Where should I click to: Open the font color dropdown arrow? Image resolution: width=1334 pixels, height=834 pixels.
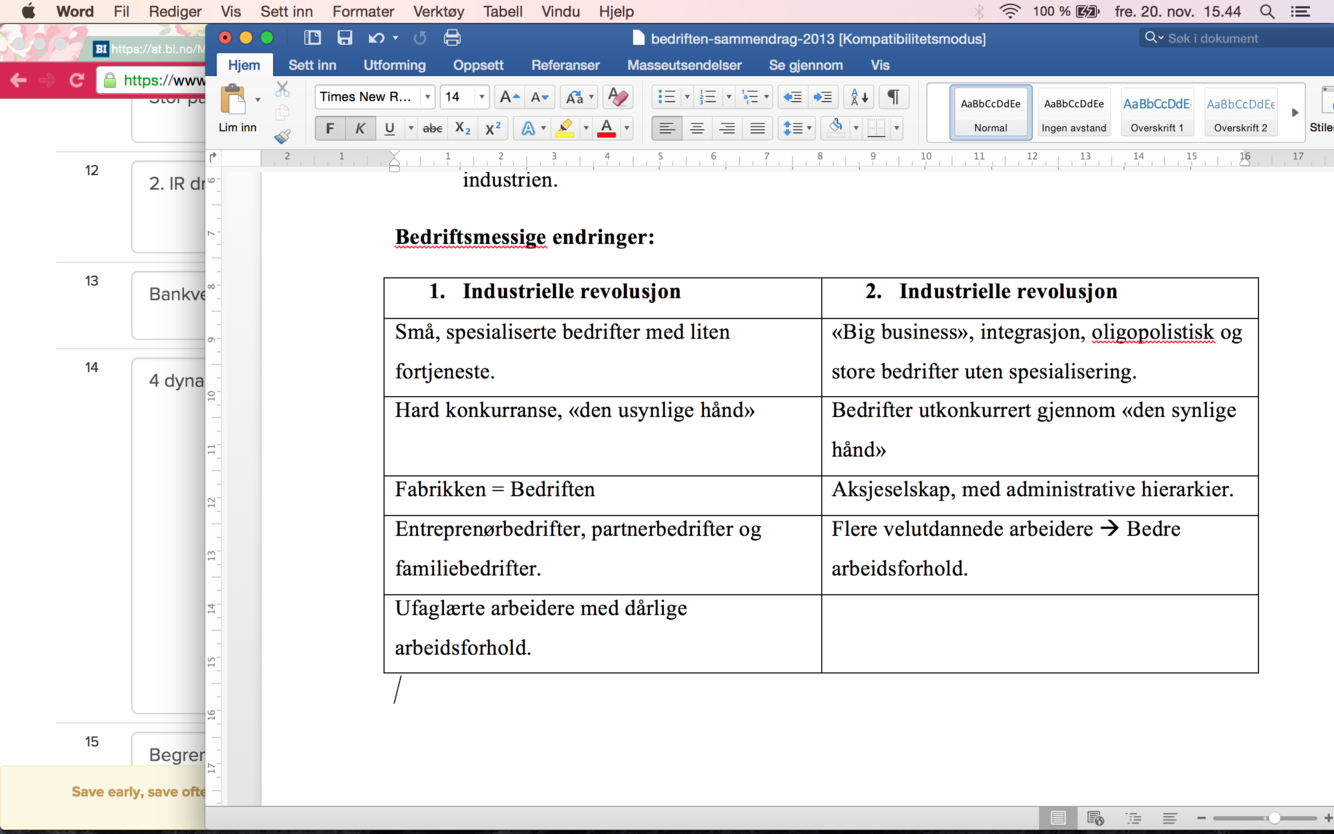click(627, 128)
